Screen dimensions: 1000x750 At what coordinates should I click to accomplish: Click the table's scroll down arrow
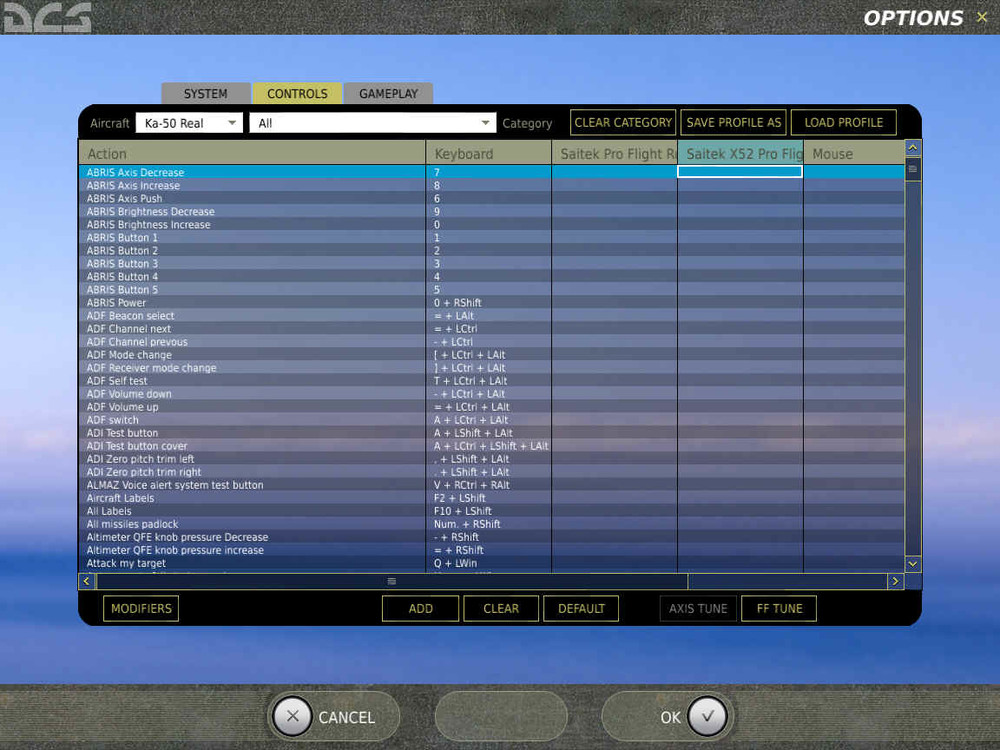[x=913, y=564]
